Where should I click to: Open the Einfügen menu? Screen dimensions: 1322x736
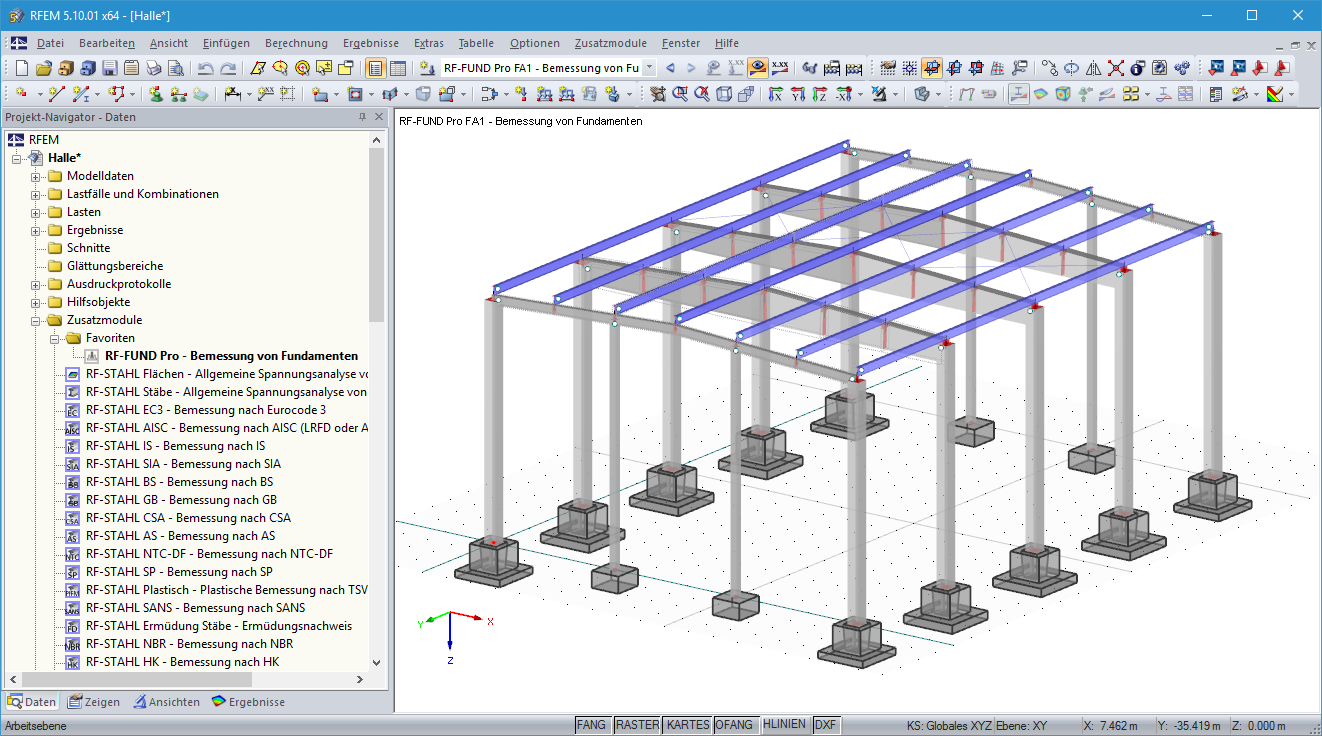click(226, 43)
